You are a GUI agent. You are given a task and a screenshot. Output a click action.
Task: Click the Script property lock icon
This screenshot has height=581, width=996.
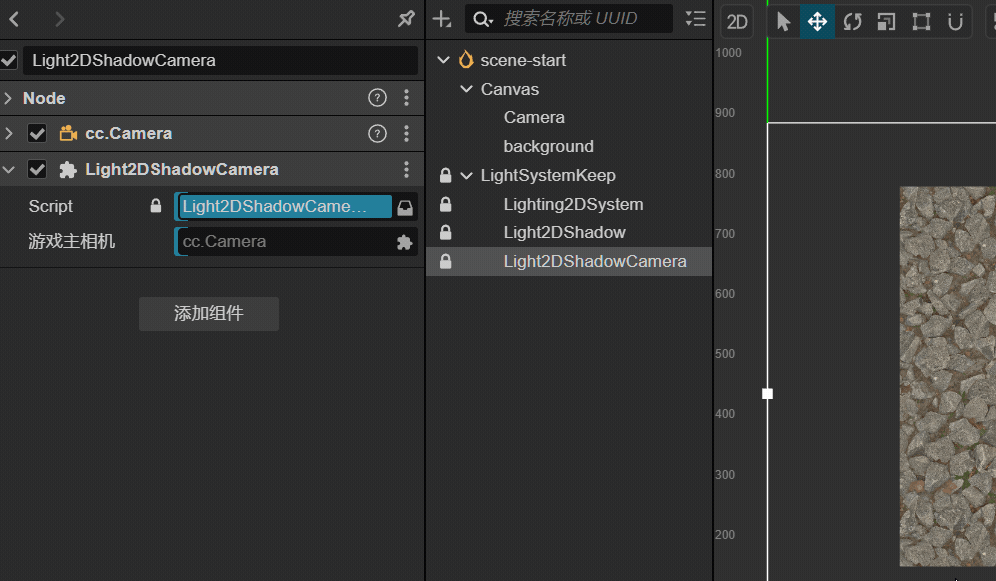pos(156,206)
